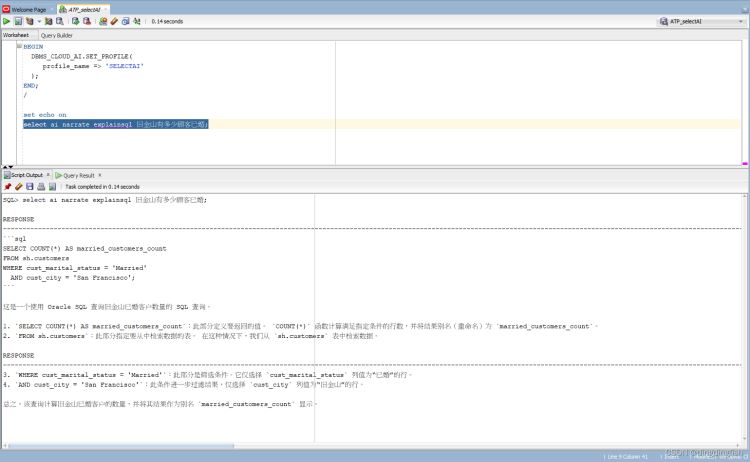750x462 pixels.
Task: Open an Unshared SQL Worksheet icon
Action: (x=103, y=21)
